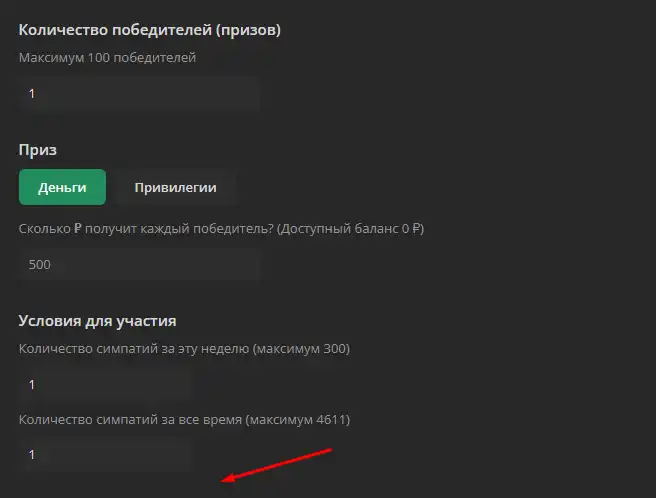656x498 pixels.
Task: Click the heading Условия для участия
Action: pos(97,321)
